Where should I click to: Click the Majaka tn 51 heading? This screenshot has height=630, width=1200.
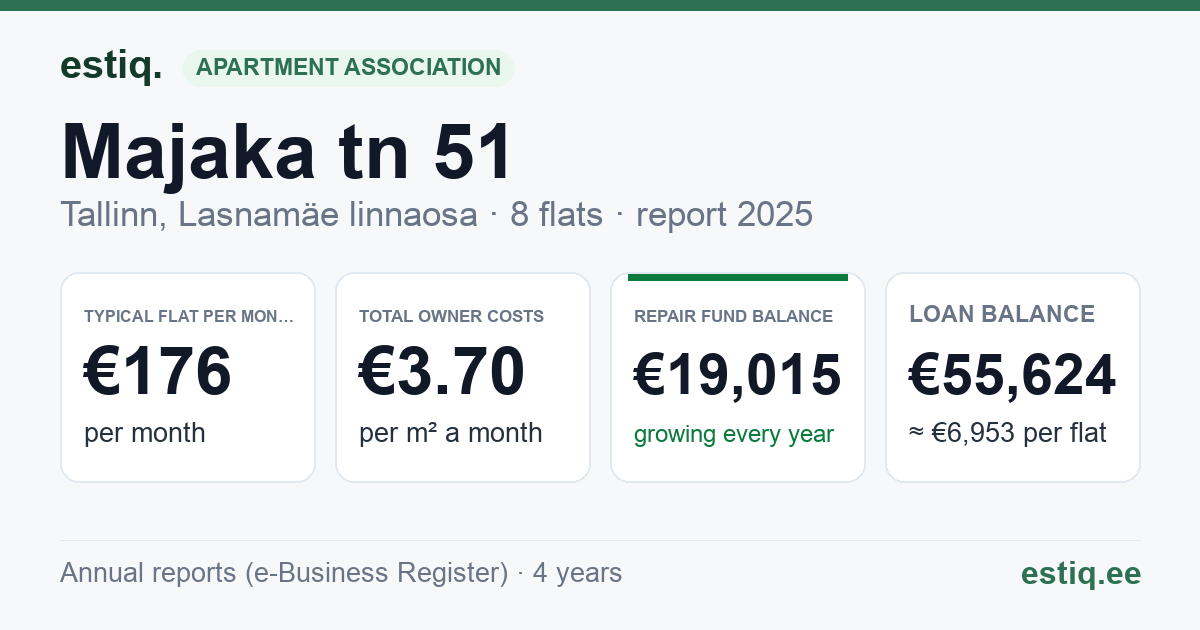pos(287,153)
